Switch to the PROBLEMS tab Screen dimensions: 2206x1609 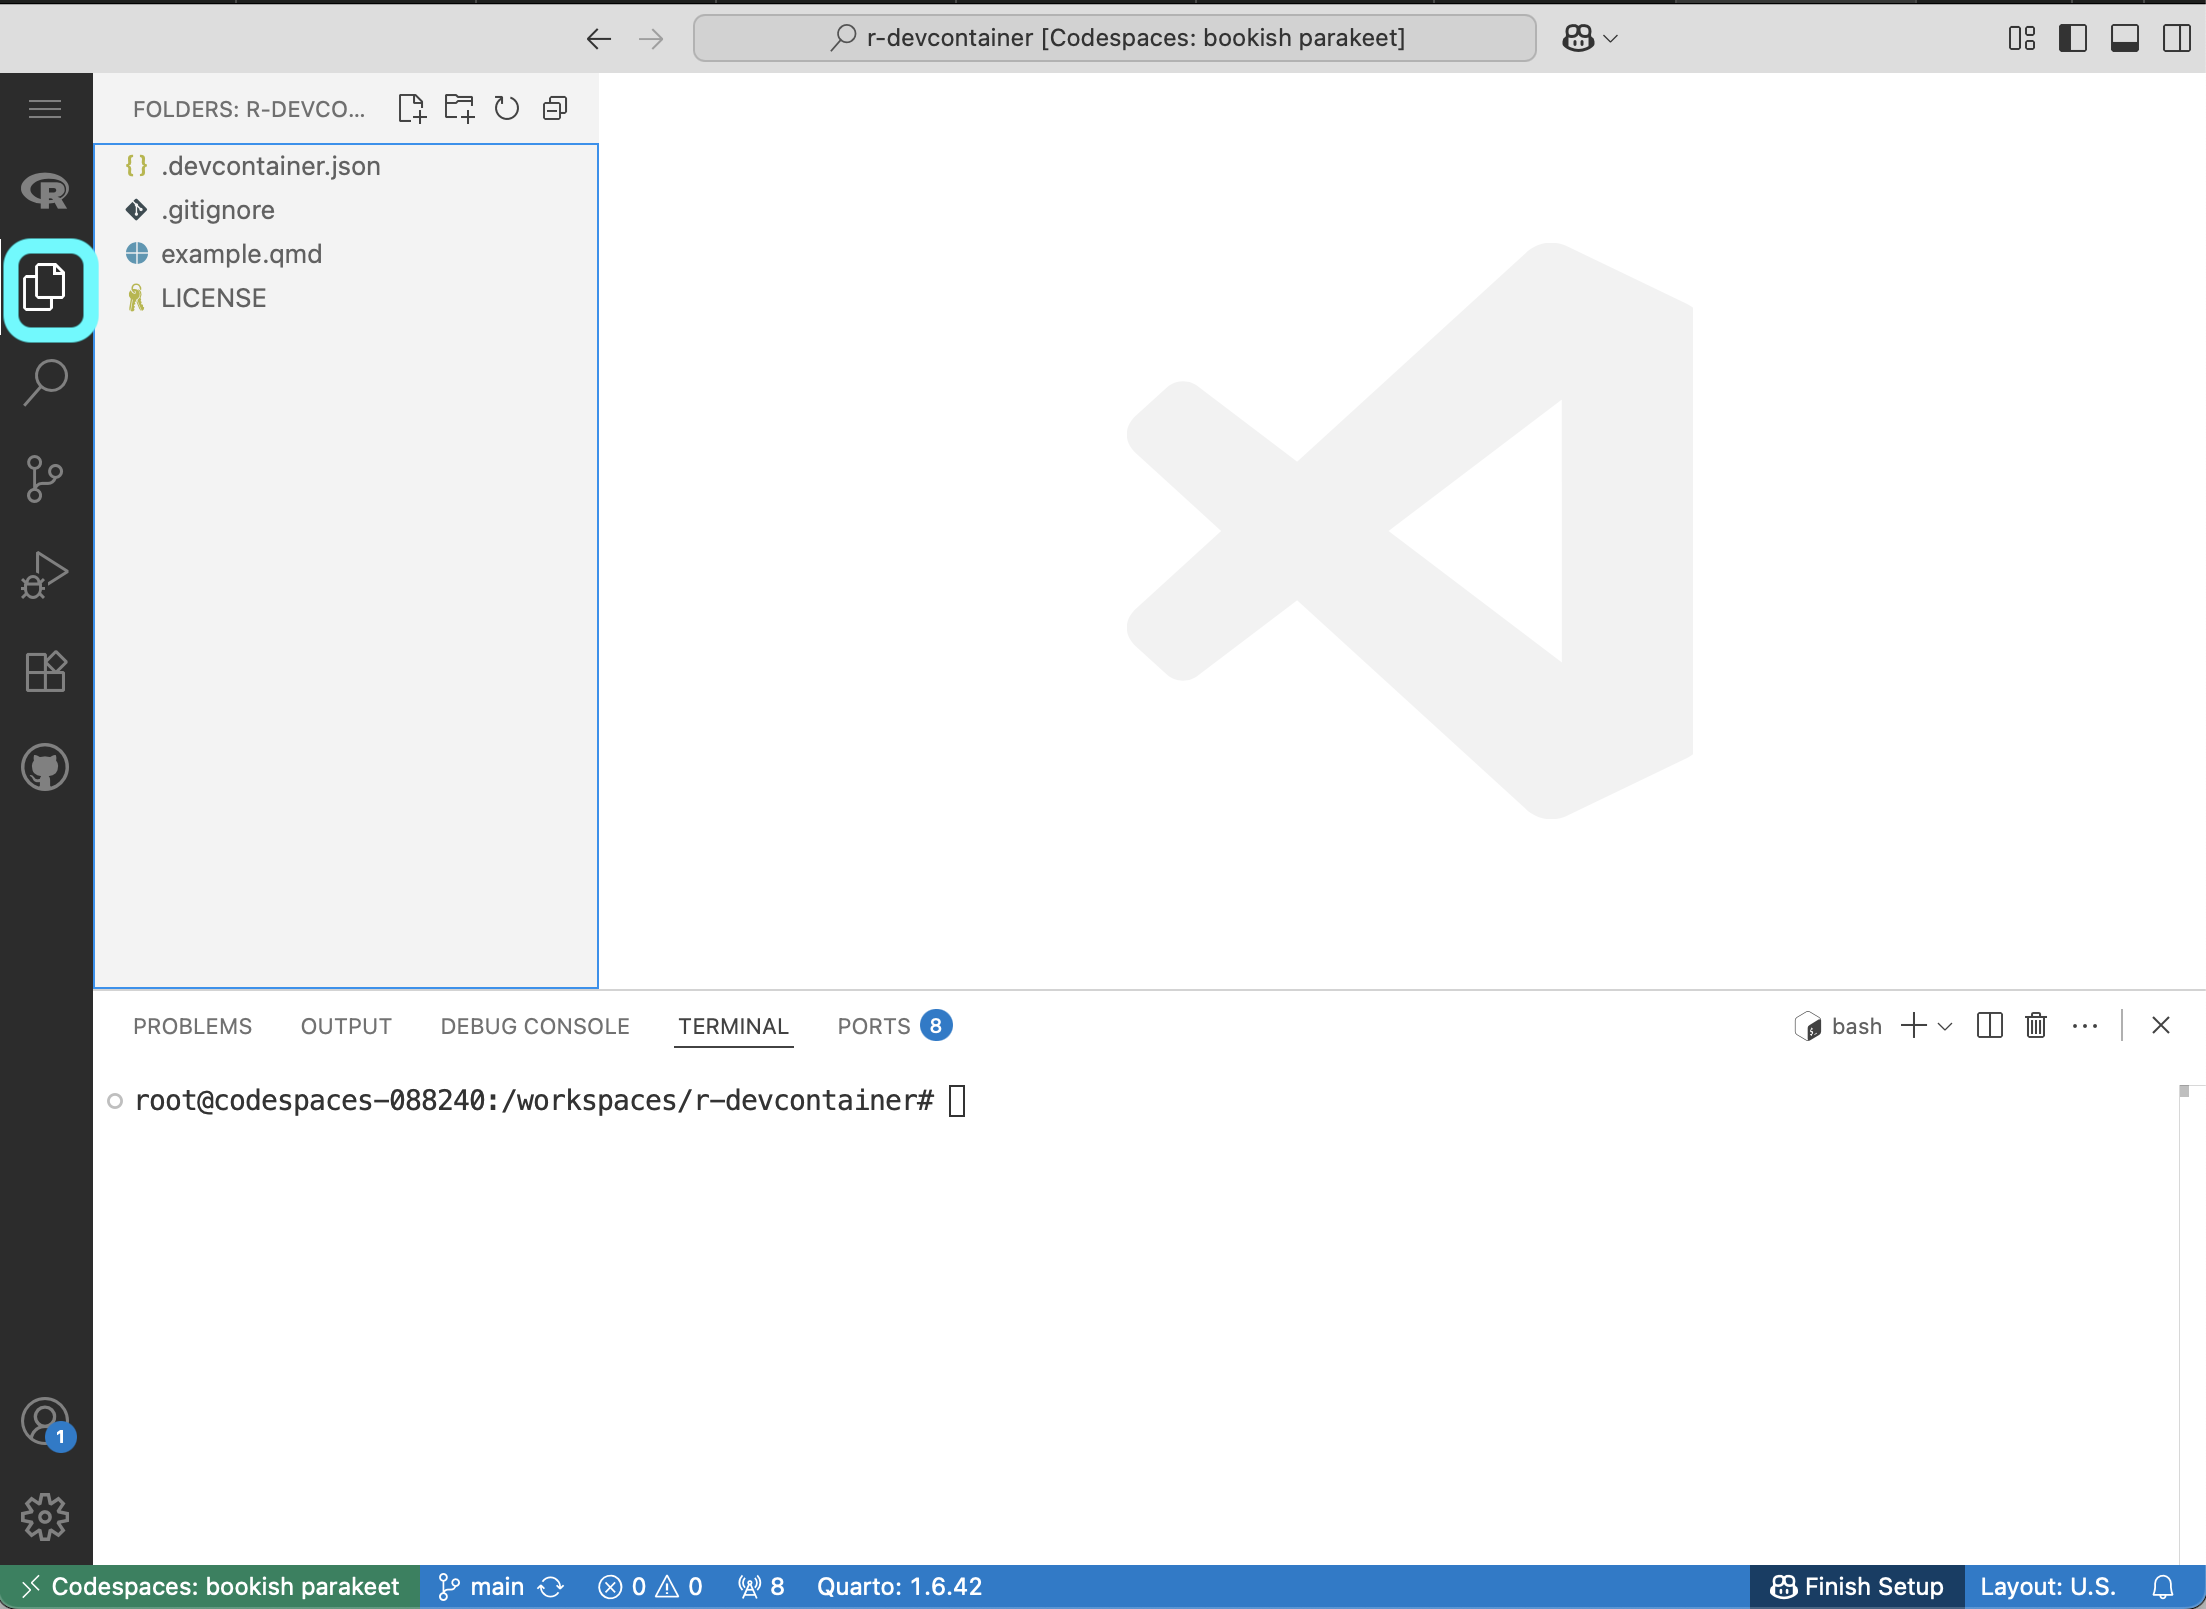[x=192, y=1026]
